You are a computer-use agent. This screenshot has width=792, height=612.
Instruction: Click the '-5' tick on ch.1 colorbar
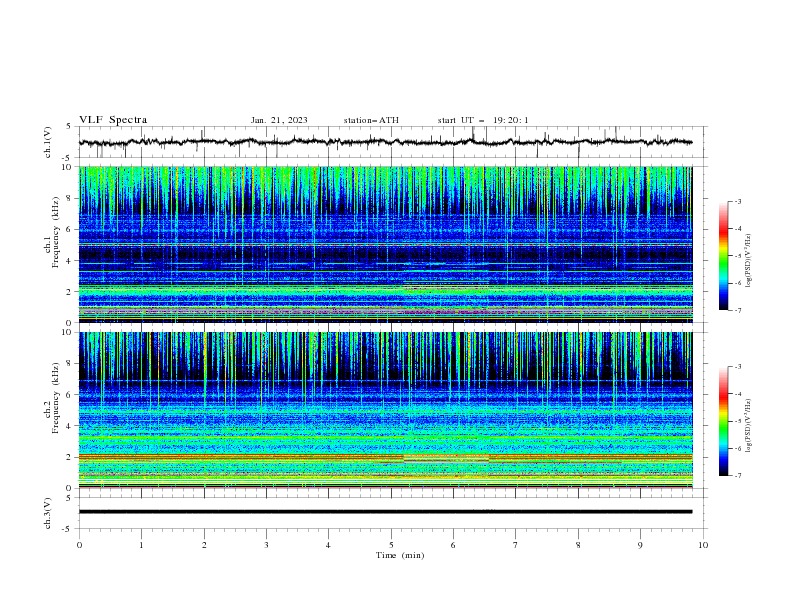coord(738,256)
